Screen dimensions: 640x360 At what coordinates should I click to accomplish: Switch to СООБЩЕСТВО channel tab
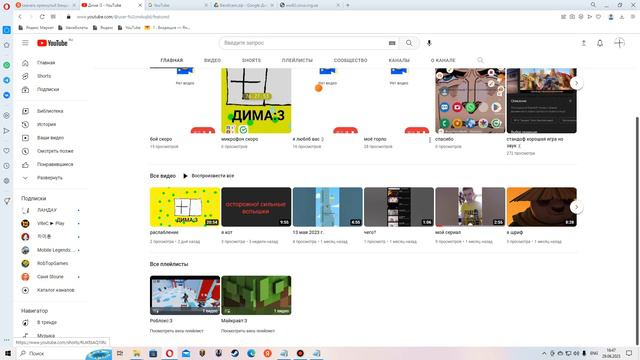coord(351,60)
